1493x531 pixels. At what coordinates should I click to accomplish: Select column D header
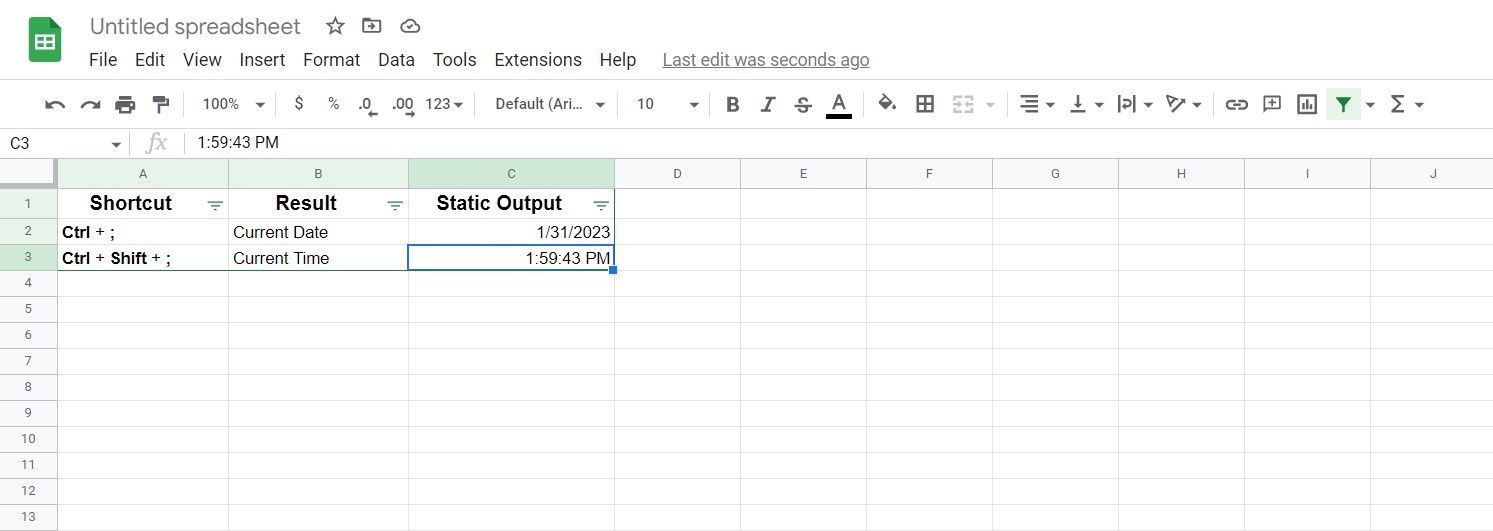tap(677, 174)
